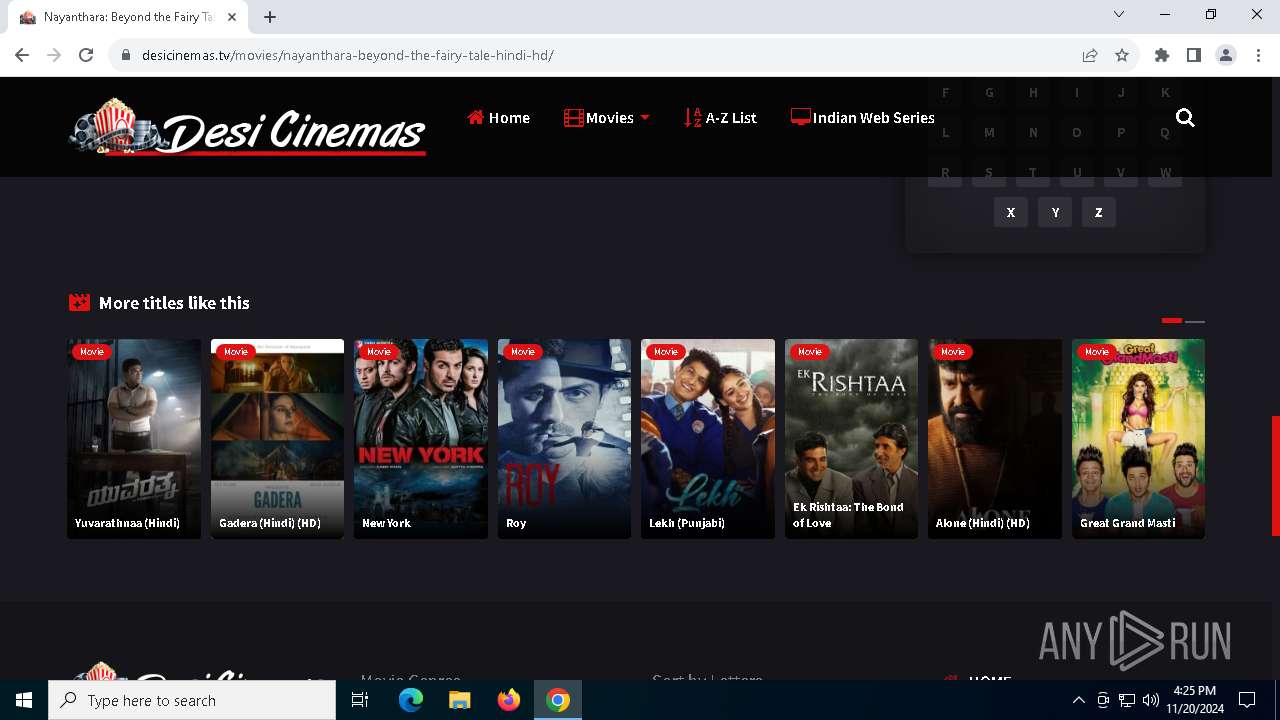Open File Explorer from taskbar

[x=459, y=700]
